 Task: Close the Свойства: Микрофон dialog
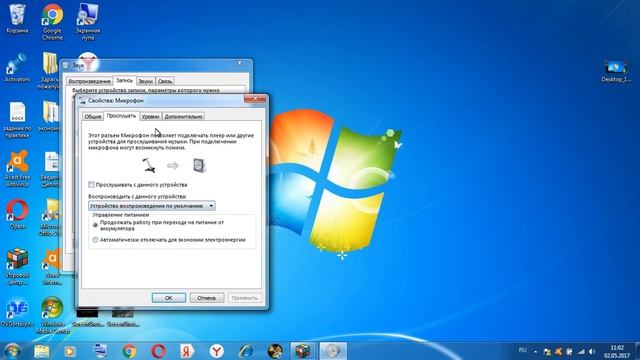tap(255, 99)
